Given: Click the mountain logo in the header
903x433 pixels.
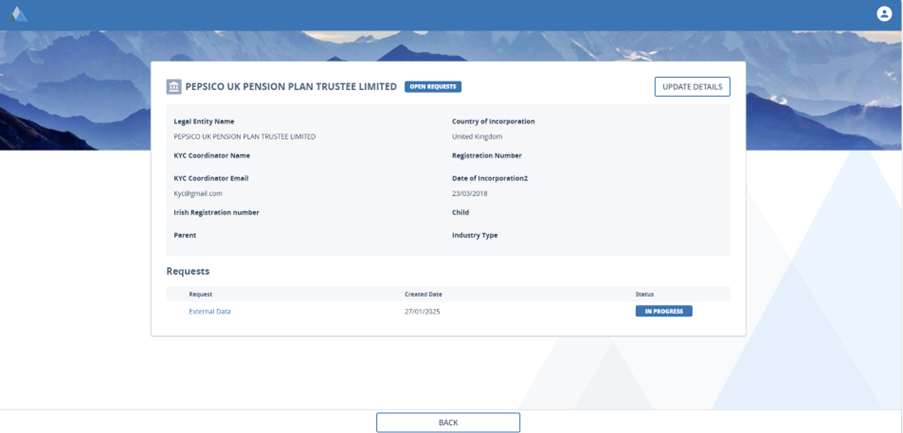Looking at the screenshot, I should [18, 14].
